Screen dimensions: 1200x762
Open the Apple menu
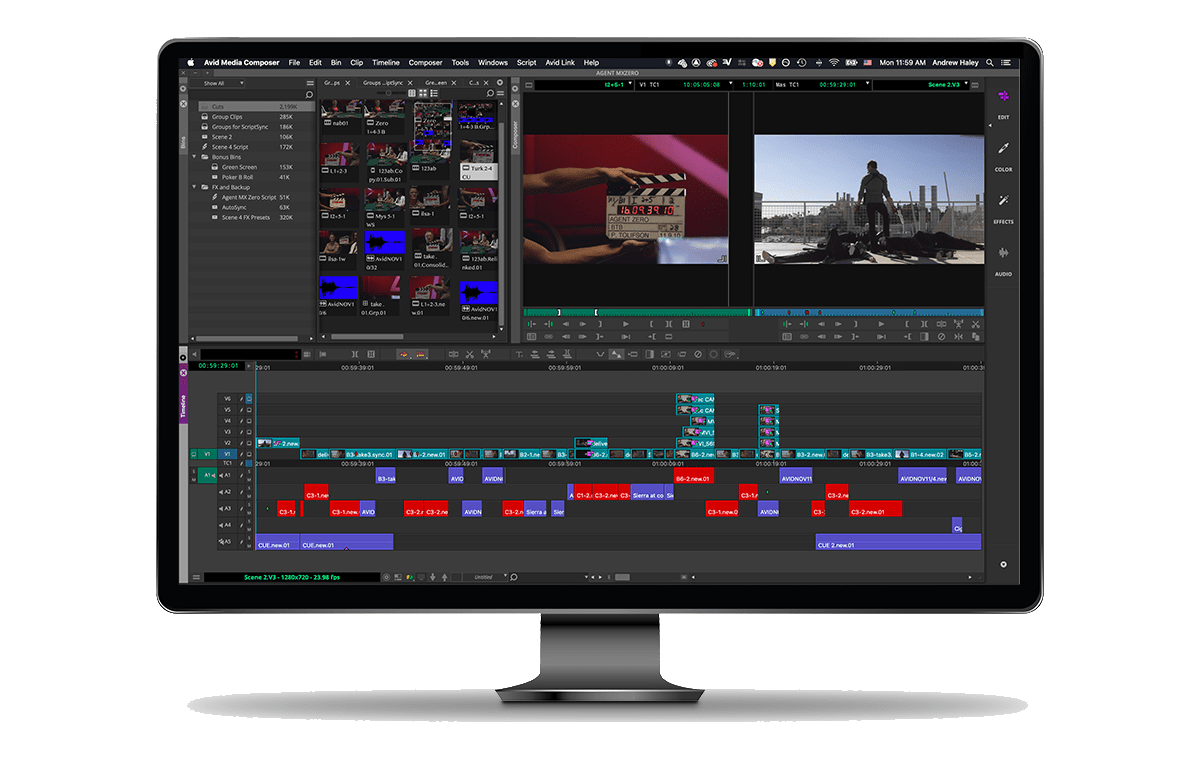pyautogui.click(x=190, y=62)
